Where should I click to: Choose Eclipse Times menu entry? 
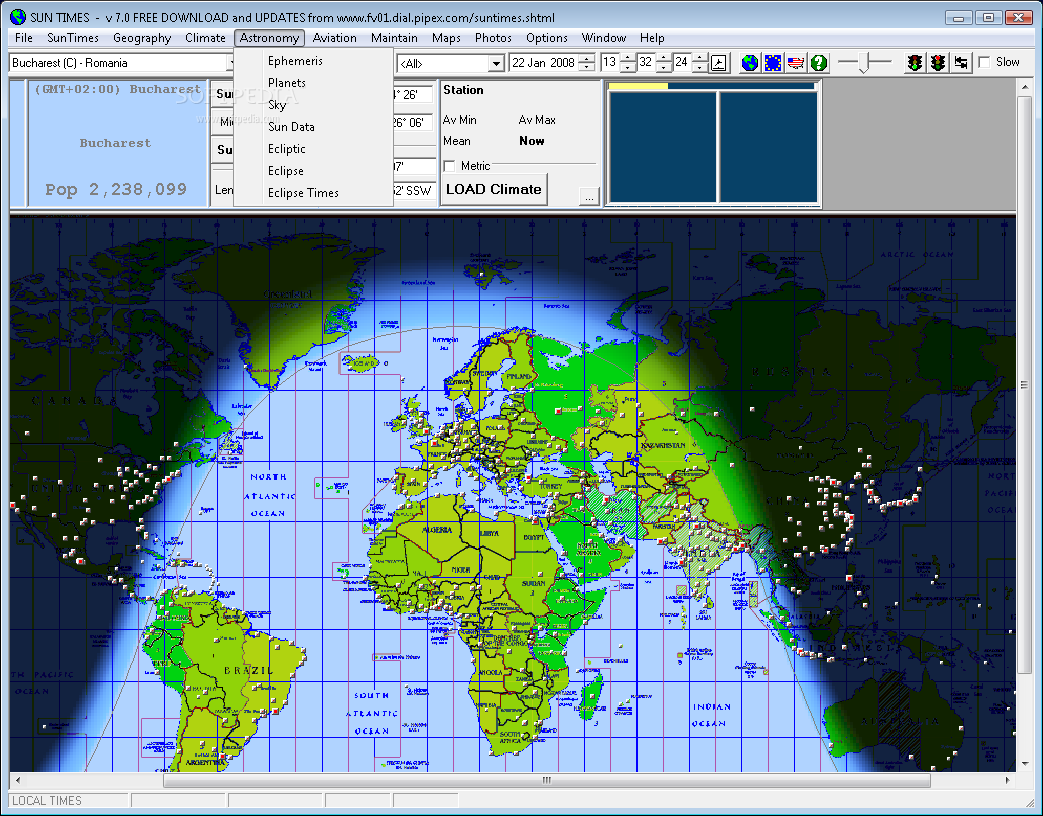tap(303, 193)
